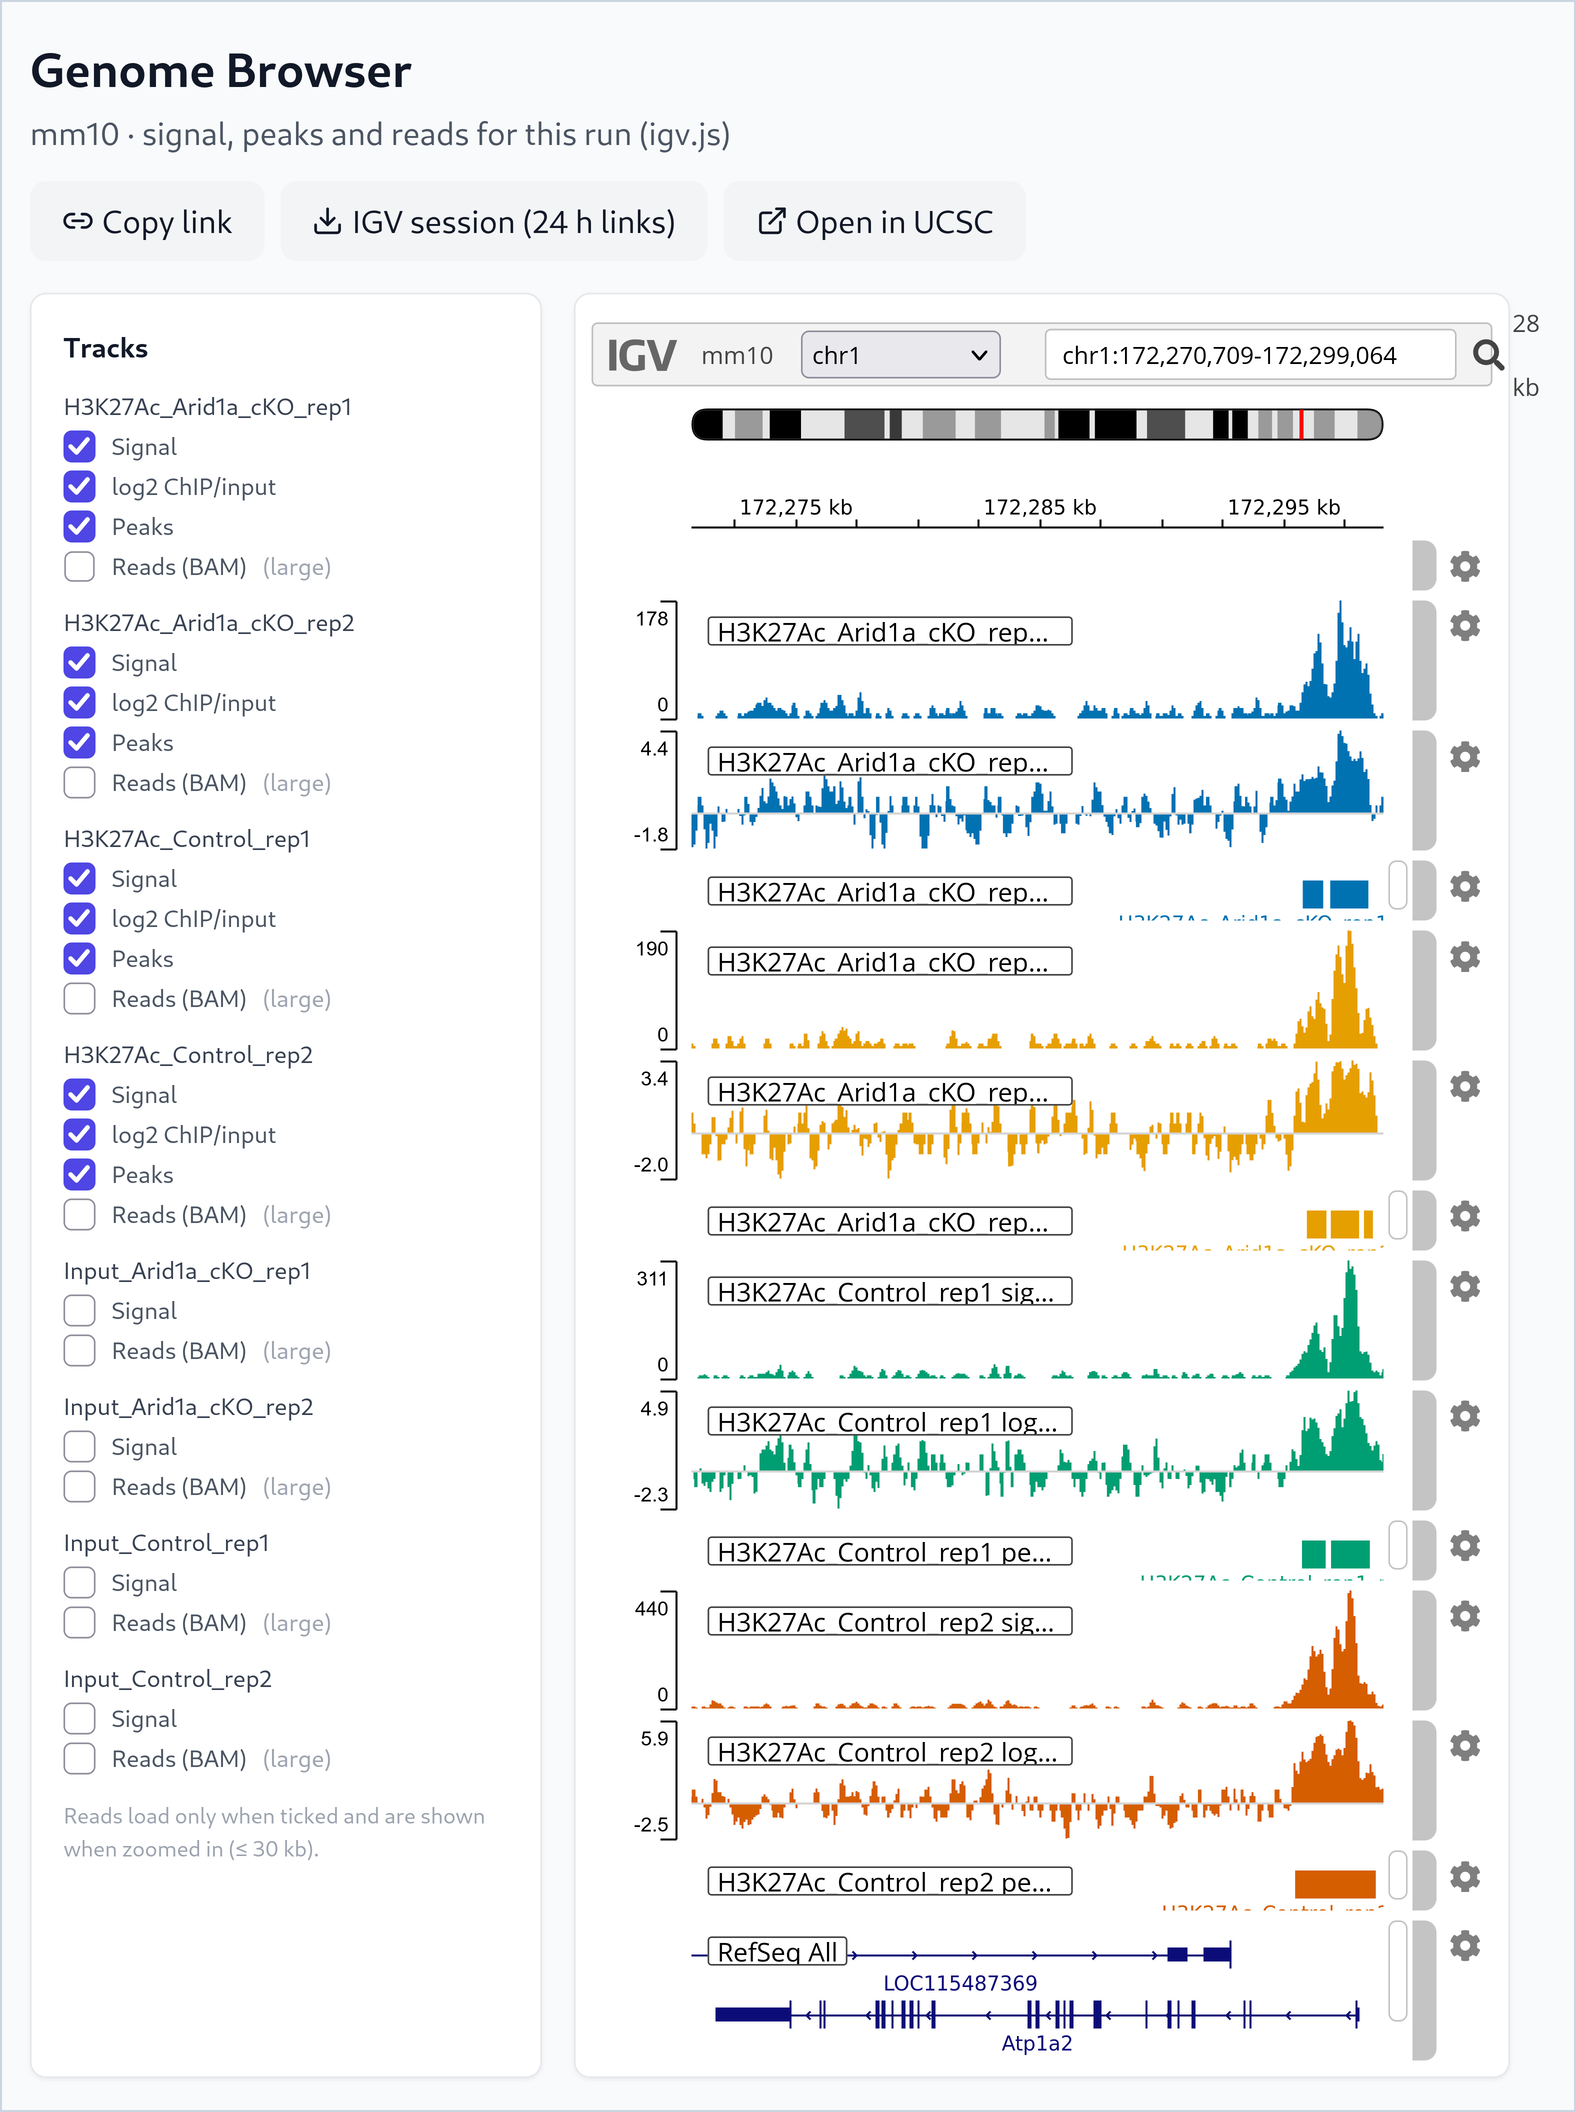Screen dimensions: 1576x2112
Task: Click the chromosome ideogram bar
Action: click(x=1037, y=425)
